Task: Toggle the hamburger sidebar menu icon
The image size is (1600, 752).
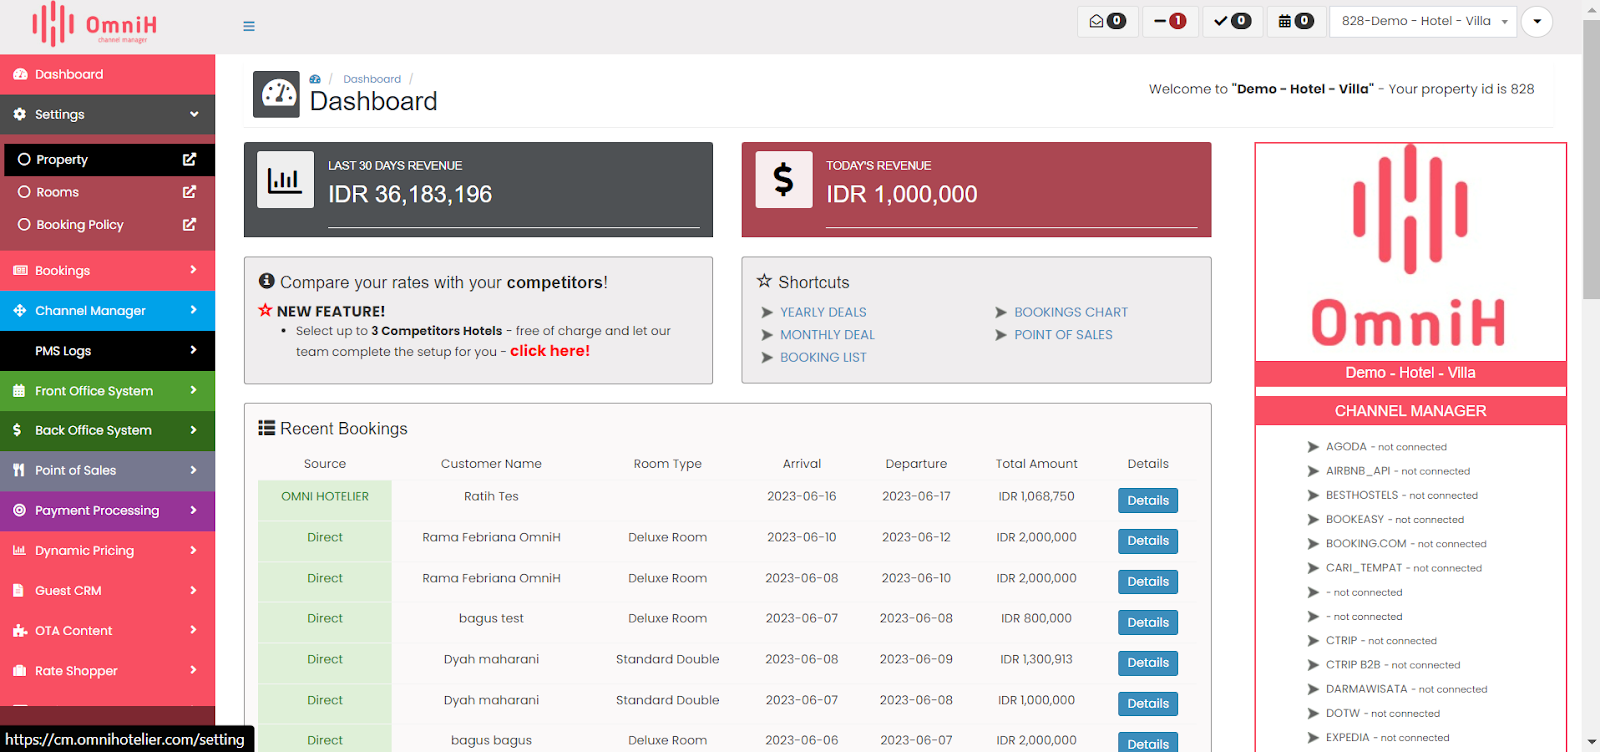Action: click(249, 26)
